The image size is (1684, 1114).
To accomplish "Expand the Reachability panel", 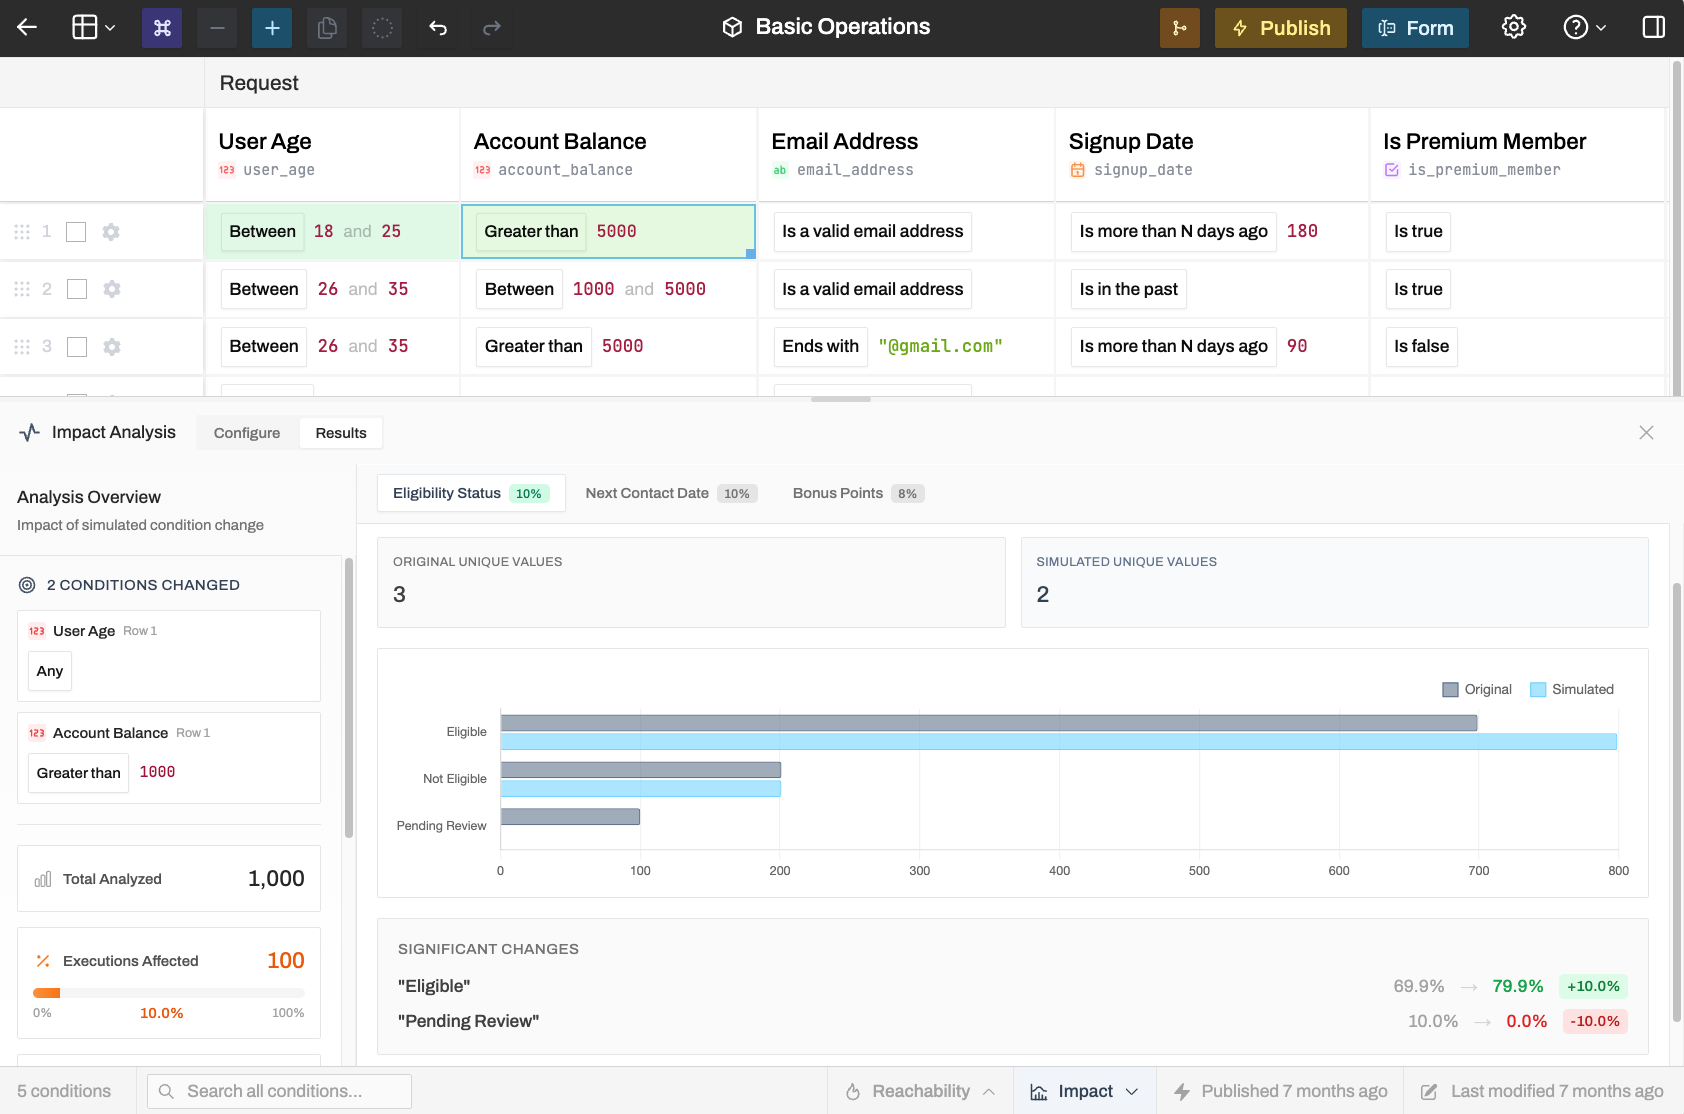I will [920, 1091].
